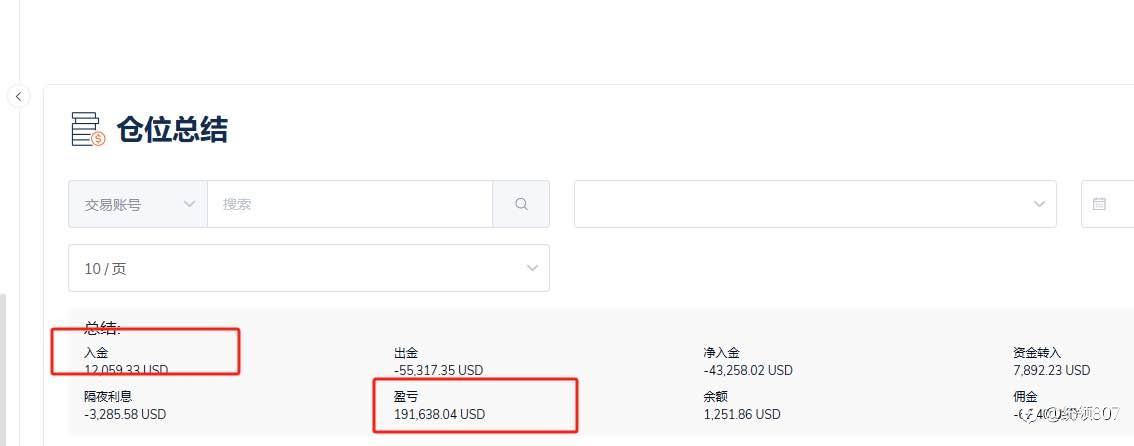Open the 交易账号 selector dropdown

(x=137, y=204)
